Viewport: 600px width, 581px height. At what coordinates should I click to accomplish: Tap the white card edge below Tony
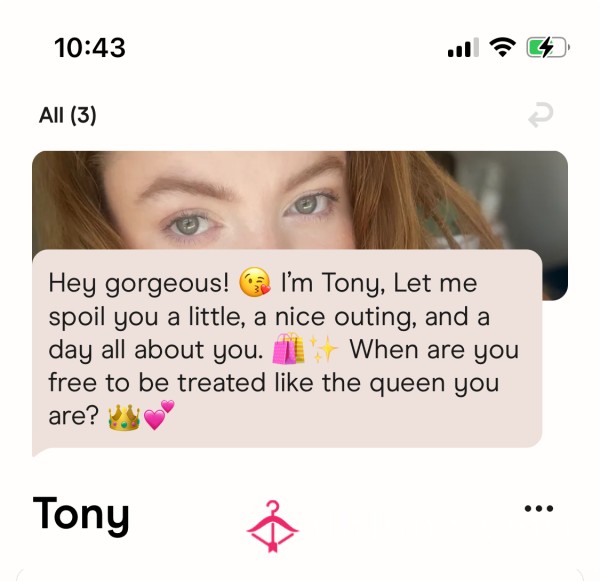300,574
